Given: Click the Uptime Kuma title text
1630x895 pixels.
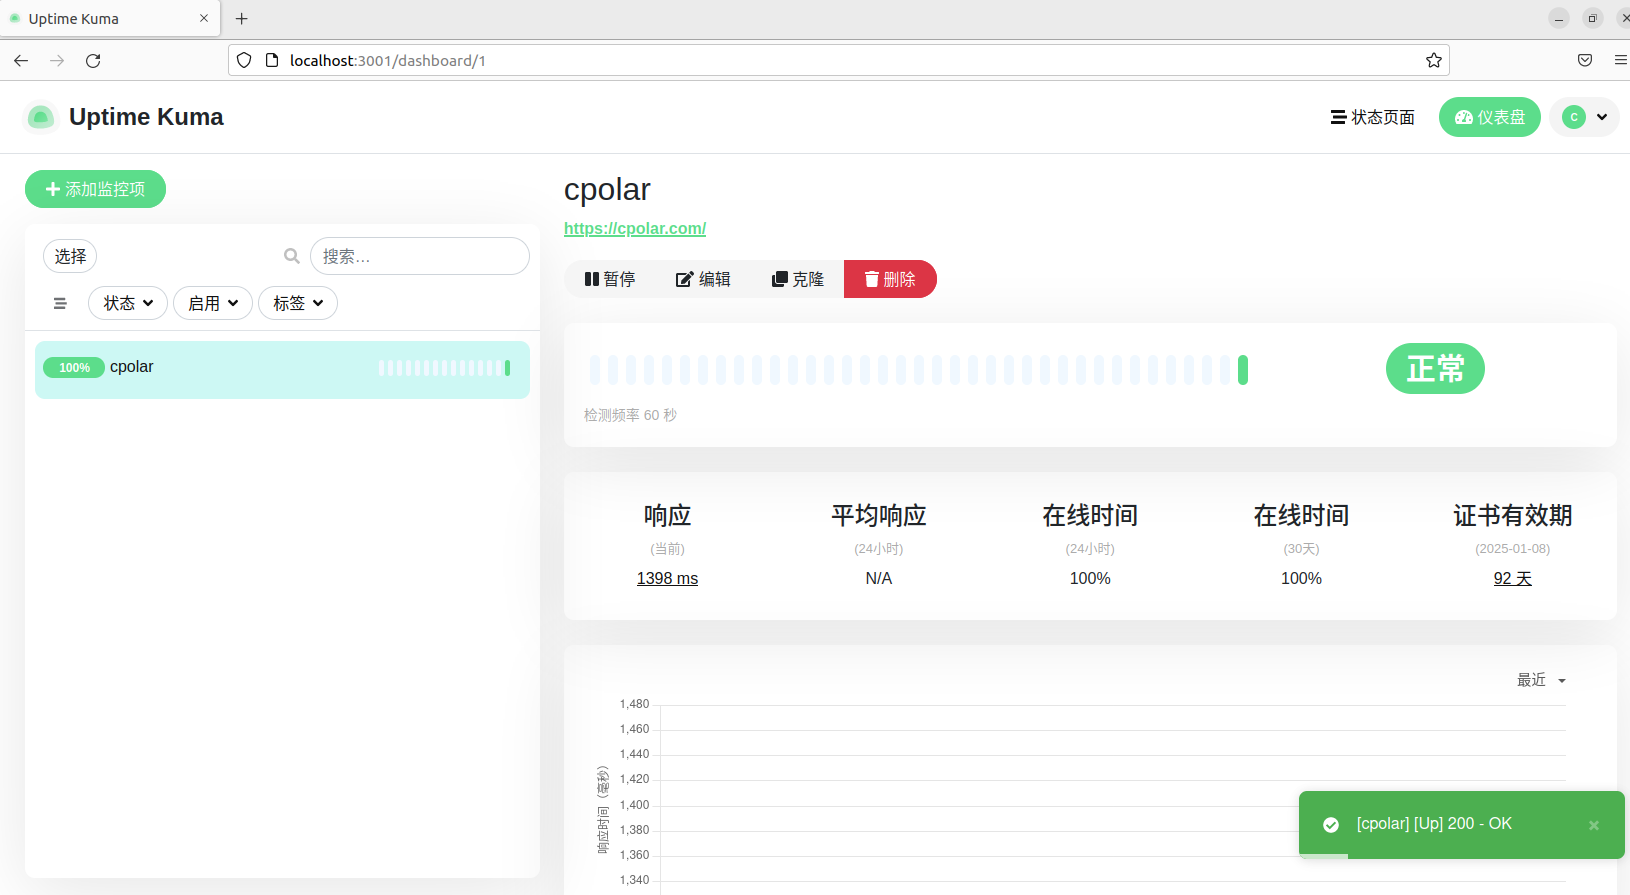Looking at the screenshot, I should [x=146, y=117].
